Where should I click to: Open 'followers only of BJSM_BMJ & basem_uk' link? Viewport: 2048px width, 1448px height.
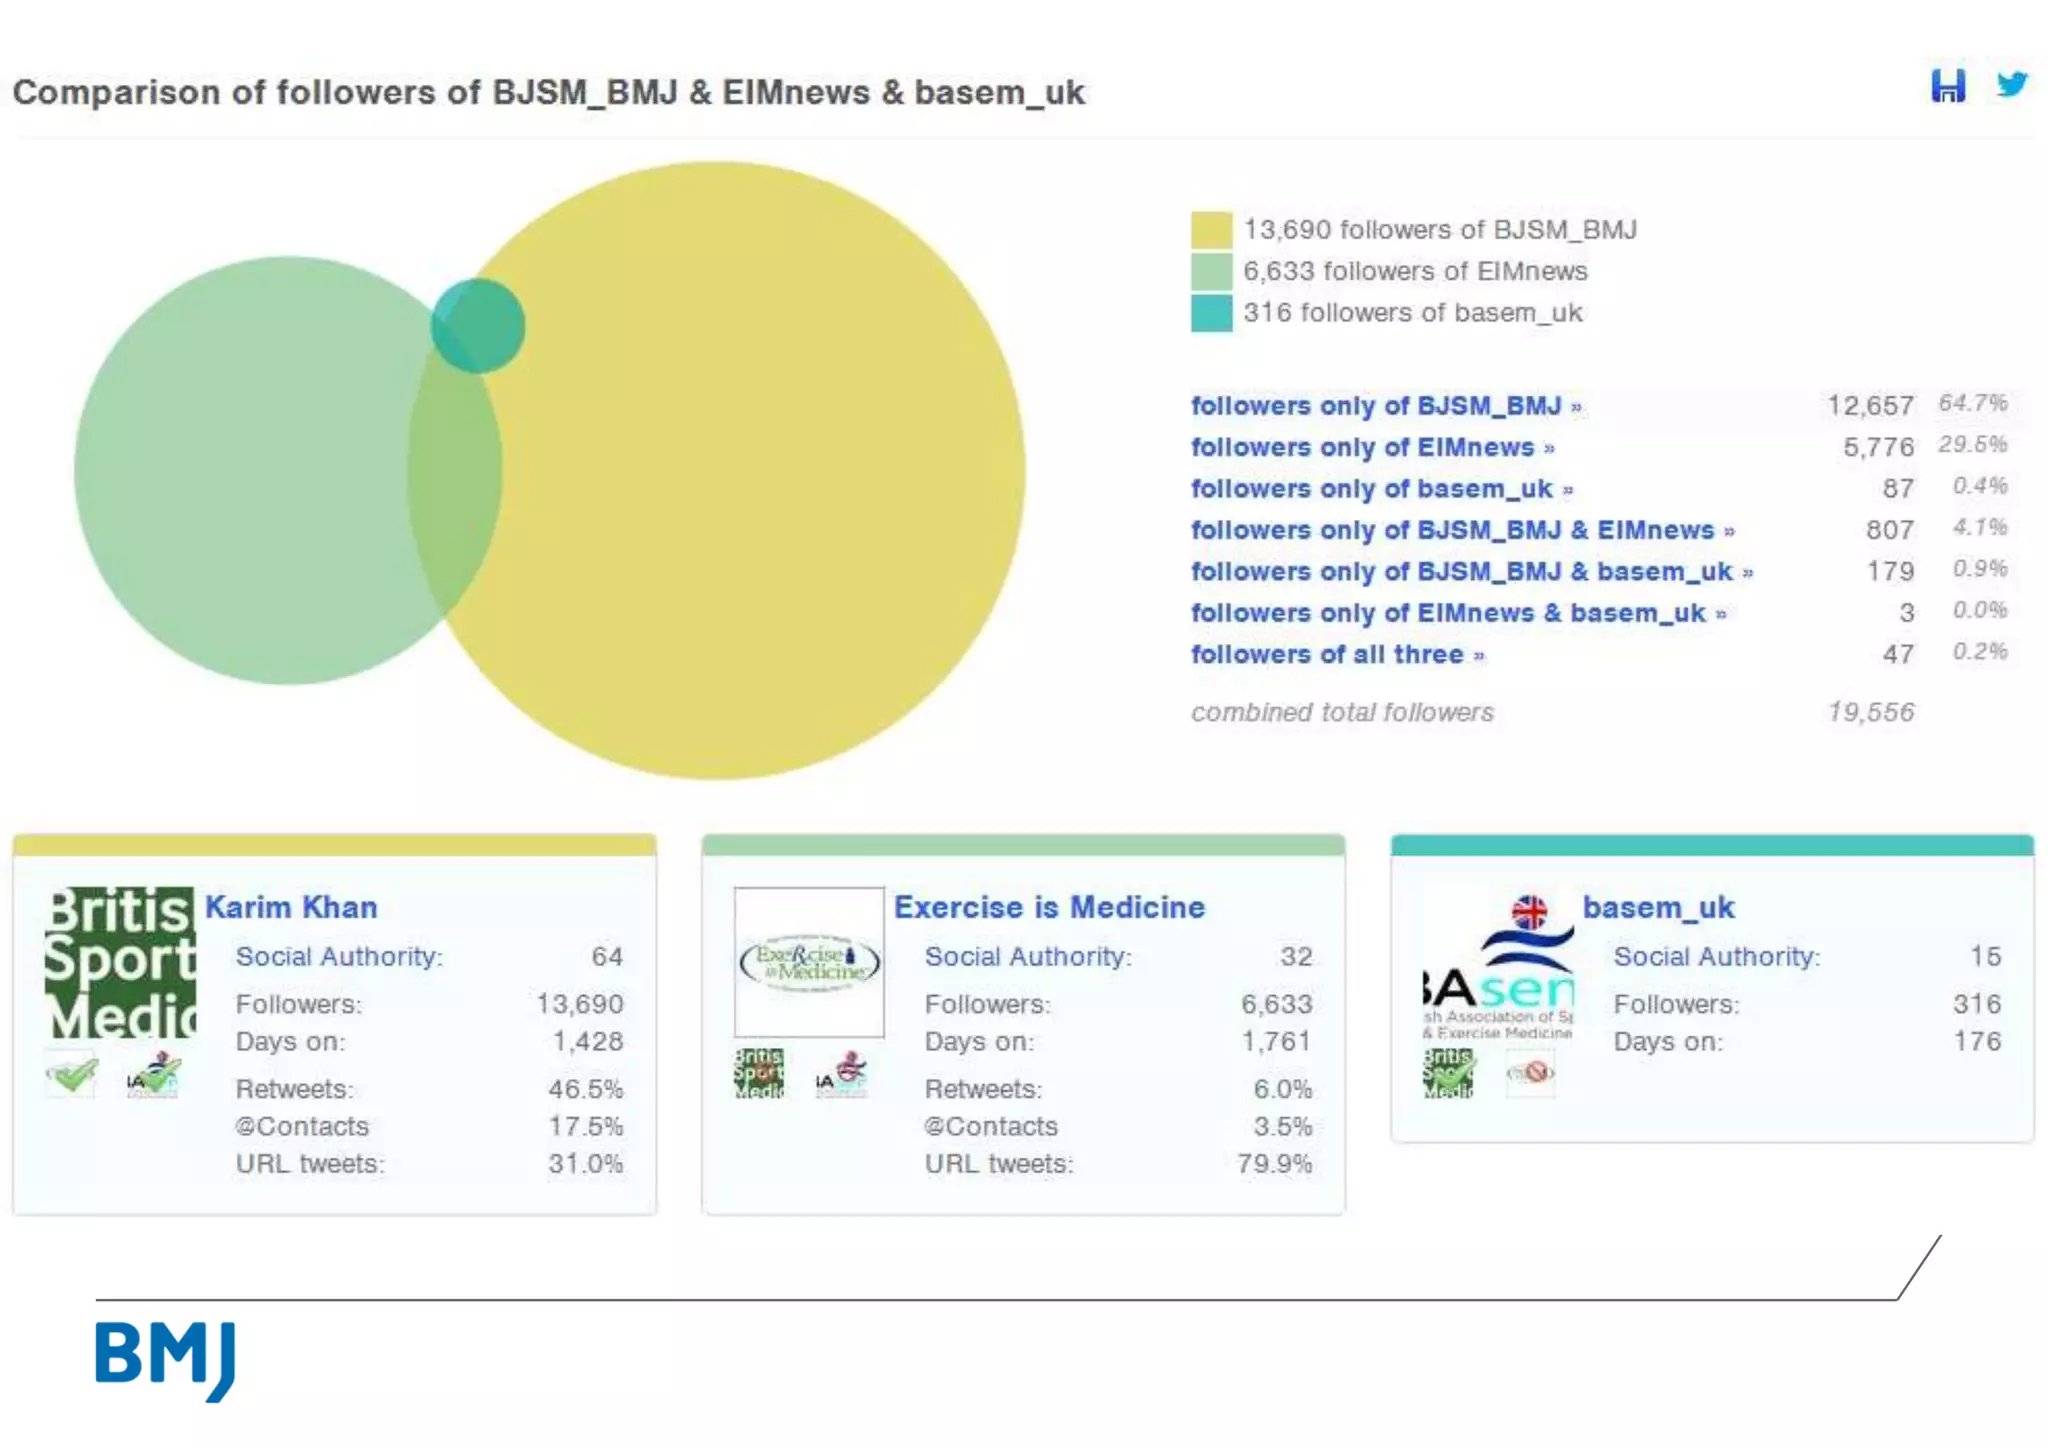[1470, 571]
